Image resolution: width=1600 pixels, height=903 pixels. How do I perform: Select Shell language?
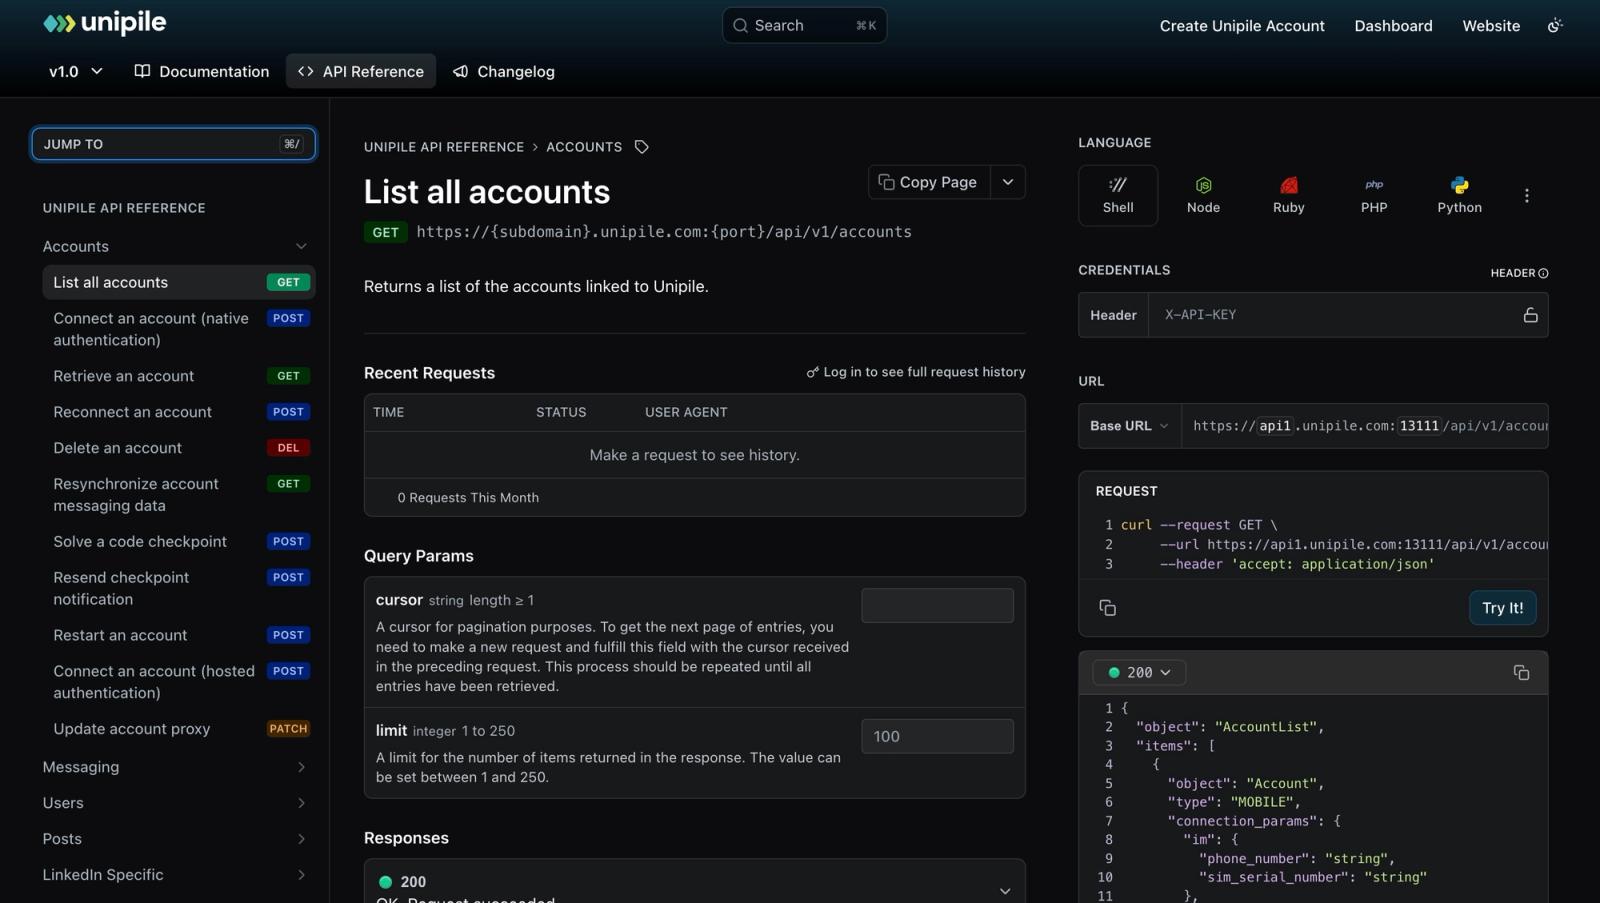[1118, 195]
